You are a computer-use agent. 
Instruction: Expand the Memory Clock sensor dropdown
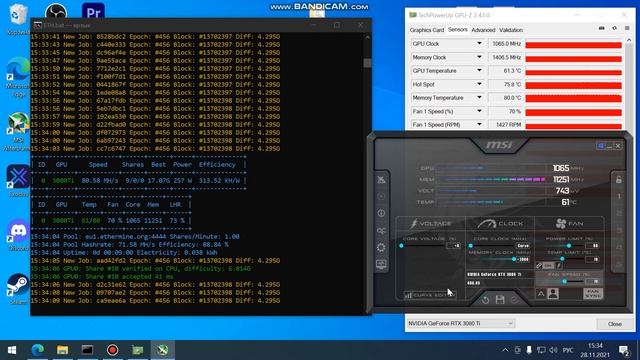pos(479,57)
